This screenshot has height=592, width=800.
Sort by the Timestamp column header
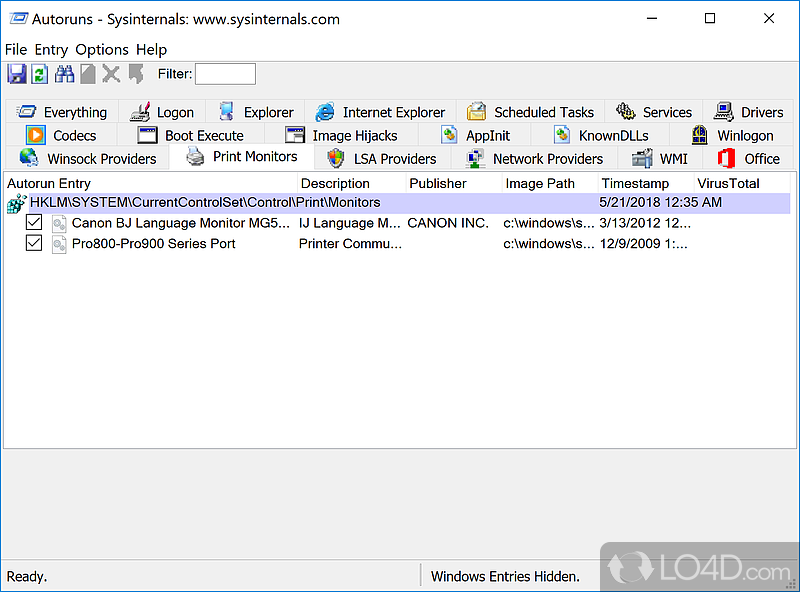coord(634,183)
